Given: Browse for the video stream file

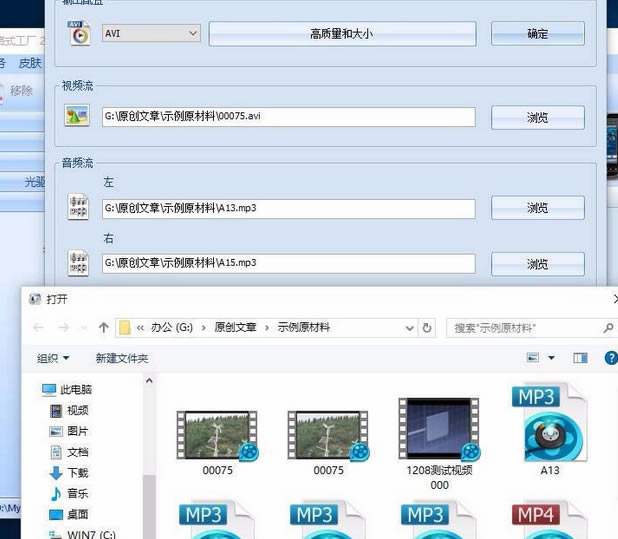Looking at the screenshot, I should click(x=538, y=117).
